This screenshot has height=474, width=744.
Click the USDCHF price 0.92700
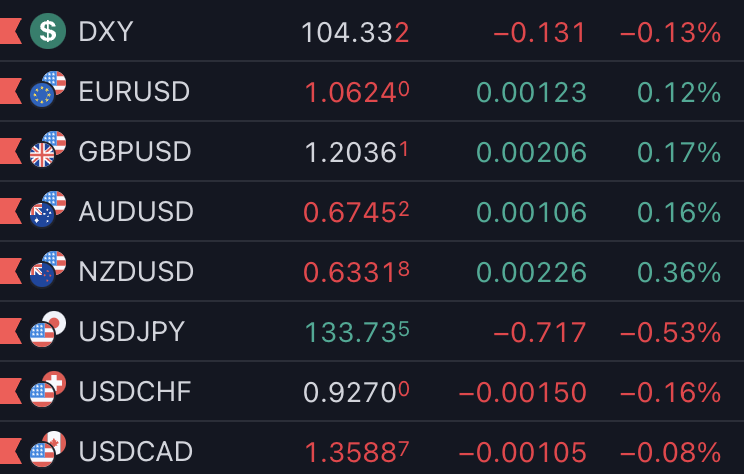click(x=356, y=392)
